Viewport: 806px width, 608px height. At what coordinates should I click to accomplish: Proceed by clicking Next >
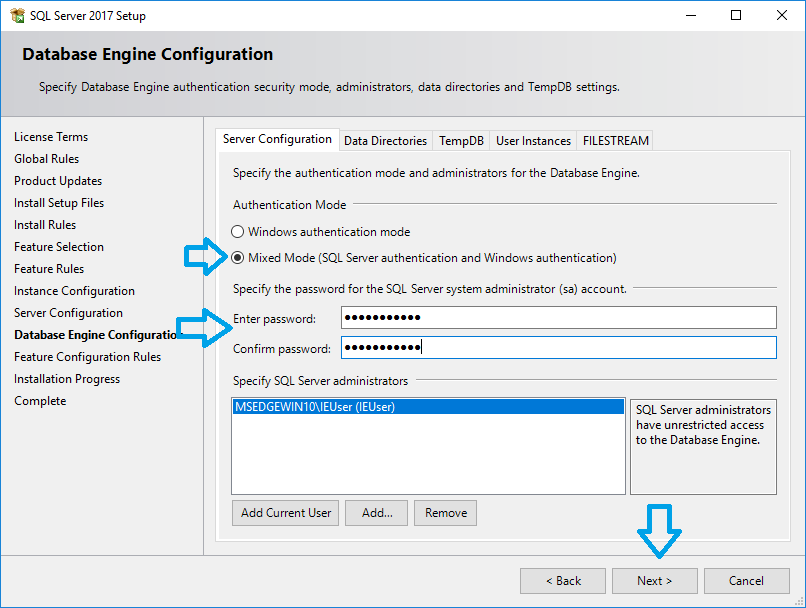tap(654, 581)
